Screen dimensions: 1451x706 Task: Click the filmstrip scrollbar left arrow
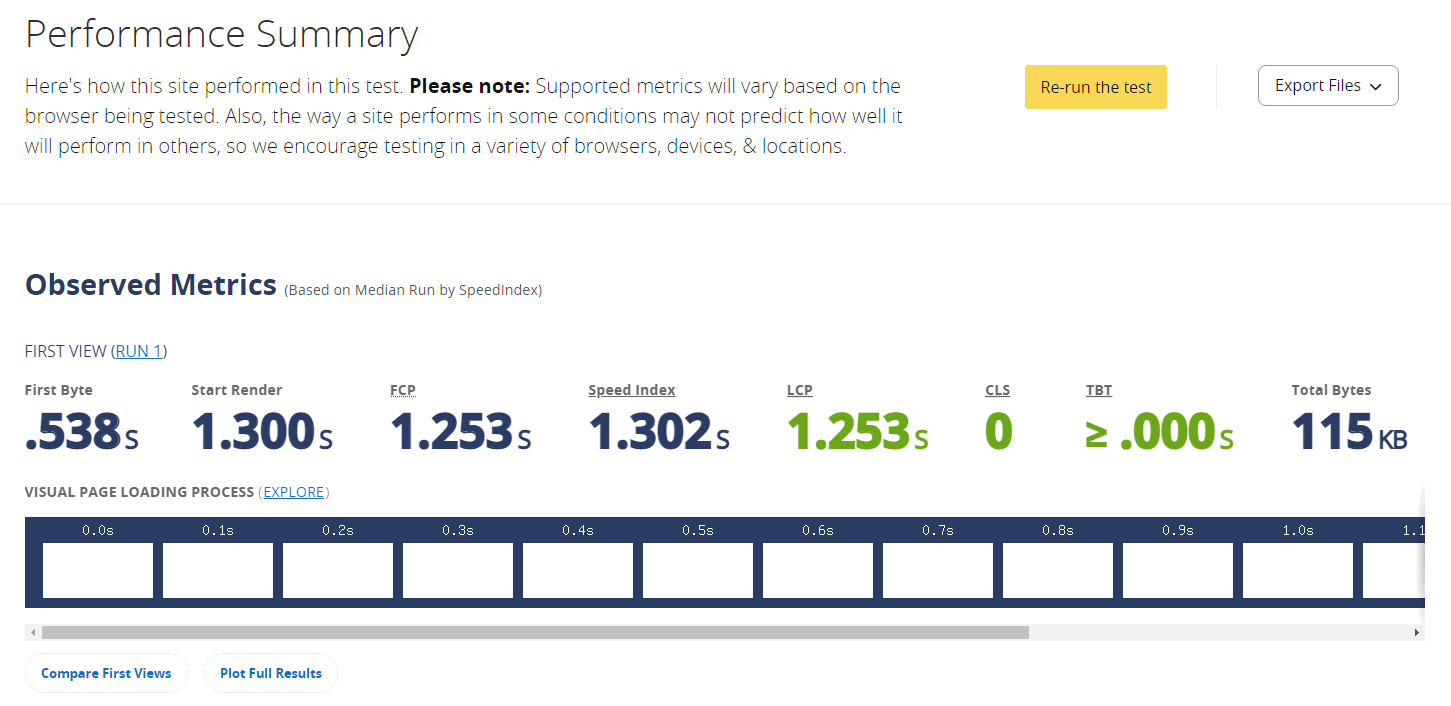point(33,633)
